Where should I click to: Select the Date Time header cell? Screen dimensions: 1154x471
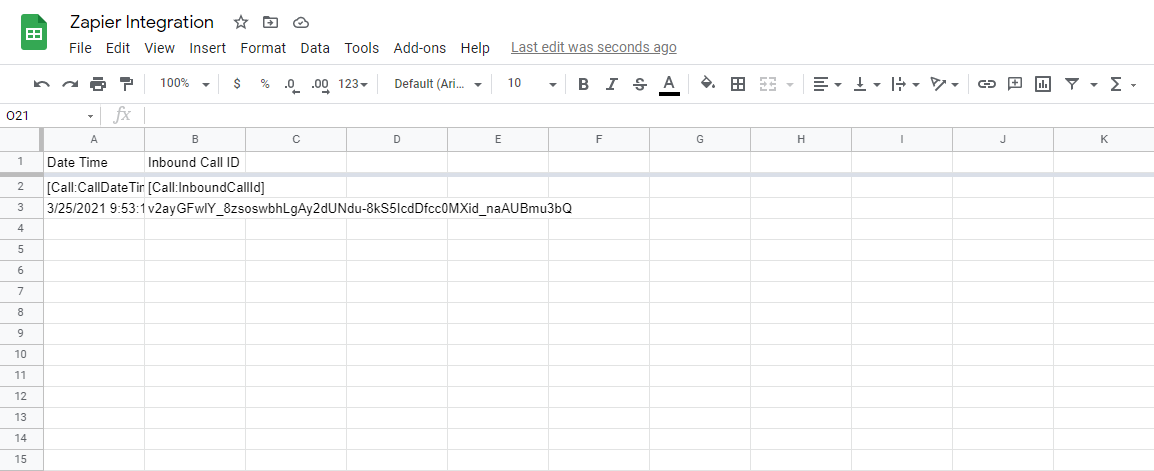tap(94, 162)
